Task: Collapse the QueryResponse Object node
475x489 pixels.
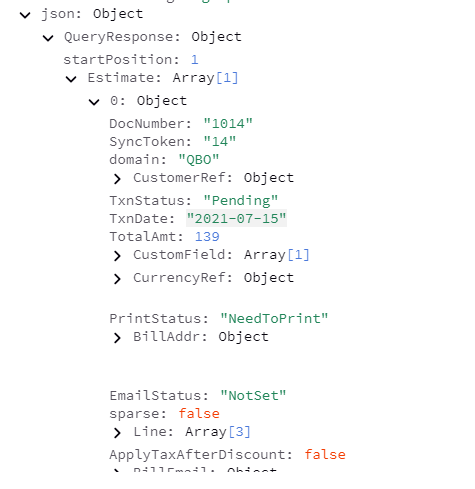Action: (x=48, y=38)
